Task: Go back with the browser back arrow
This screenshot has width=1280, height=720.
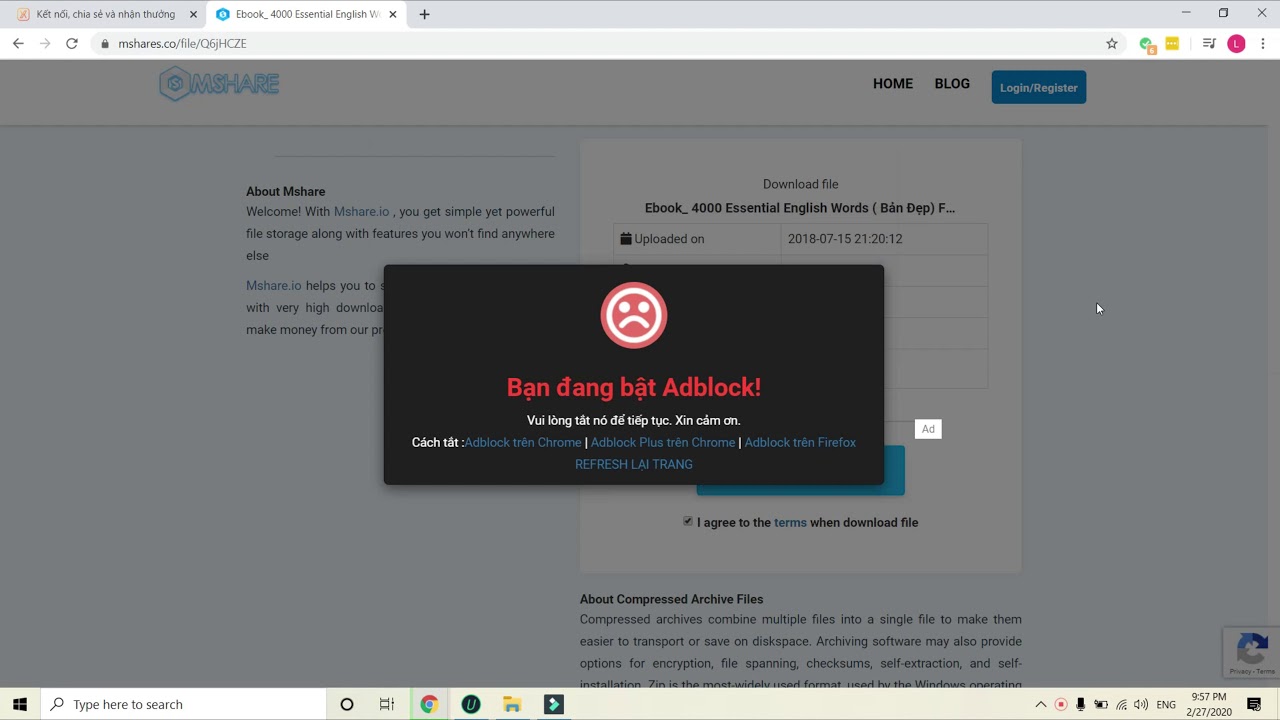Action: pyautogui.click(x=18, y=44)
